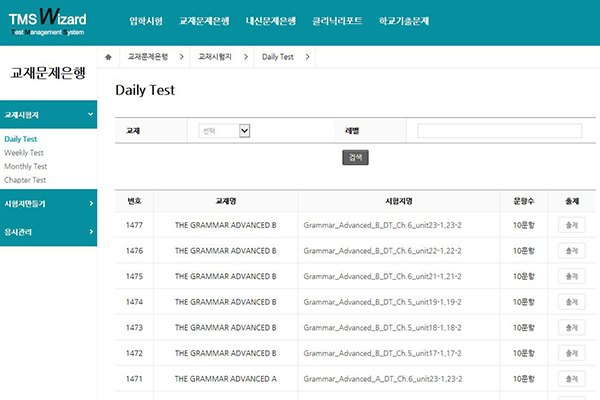
Task: Click the 시험지명 column header
Action: tap(399, 201)
